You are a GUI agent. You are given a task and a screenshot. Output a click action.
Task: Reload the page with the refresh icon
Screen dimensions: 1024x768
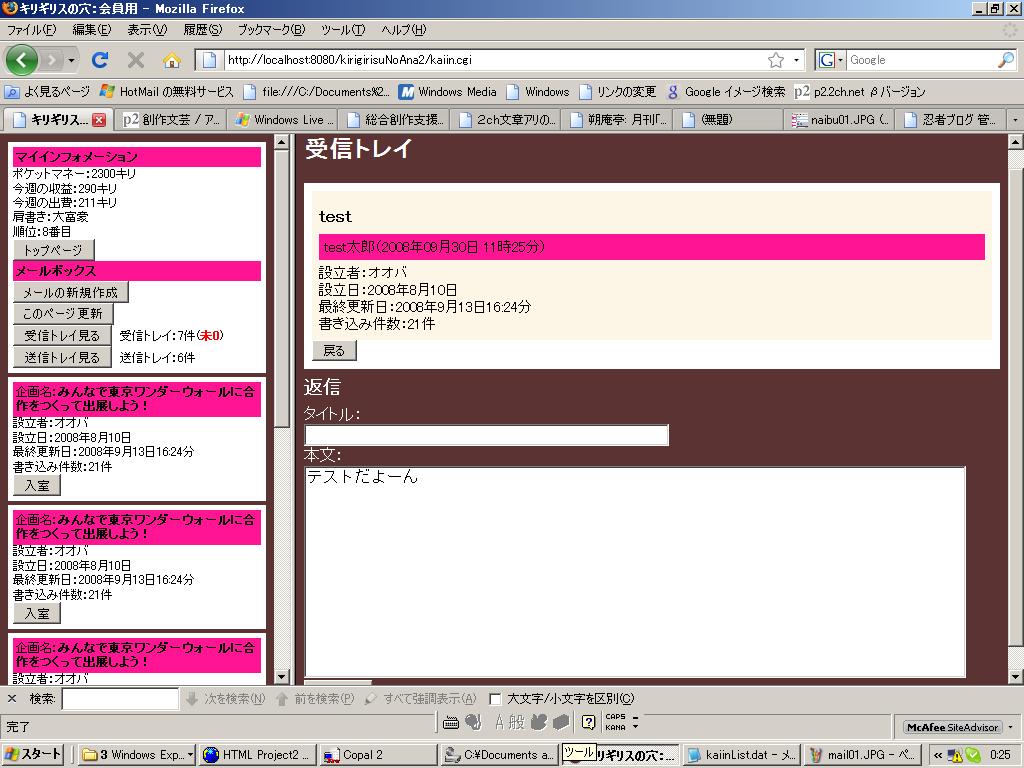[x=100, y=60]
